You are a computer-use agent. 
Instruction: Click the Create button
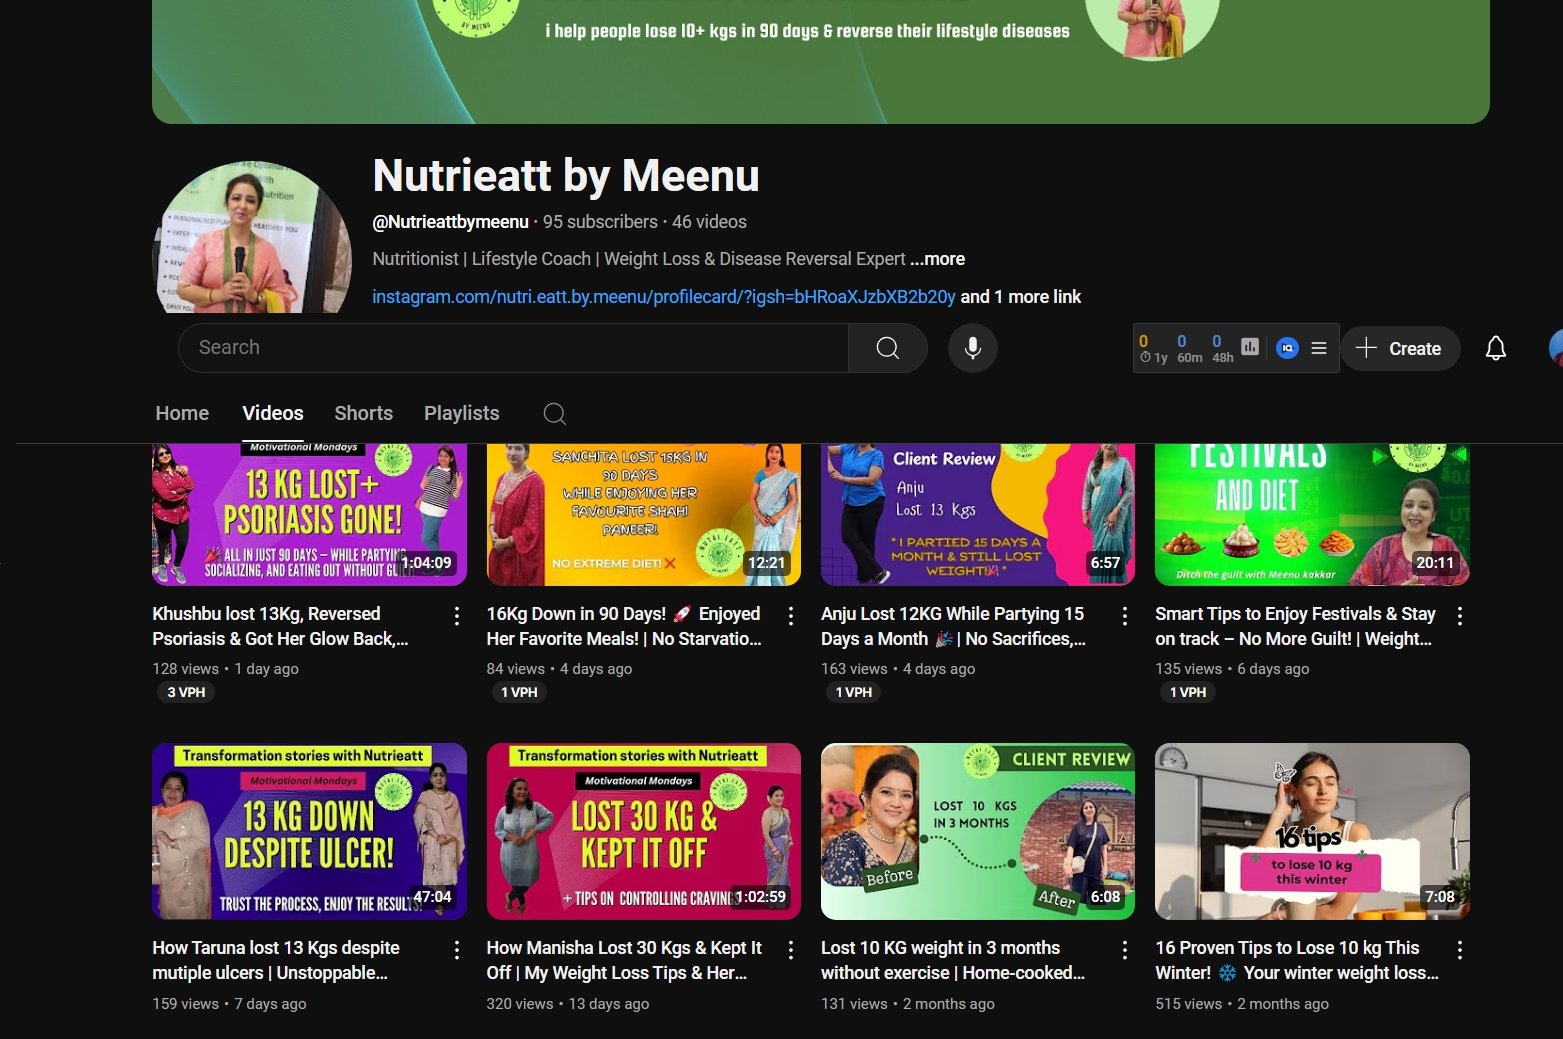[x=1399, y=348]
